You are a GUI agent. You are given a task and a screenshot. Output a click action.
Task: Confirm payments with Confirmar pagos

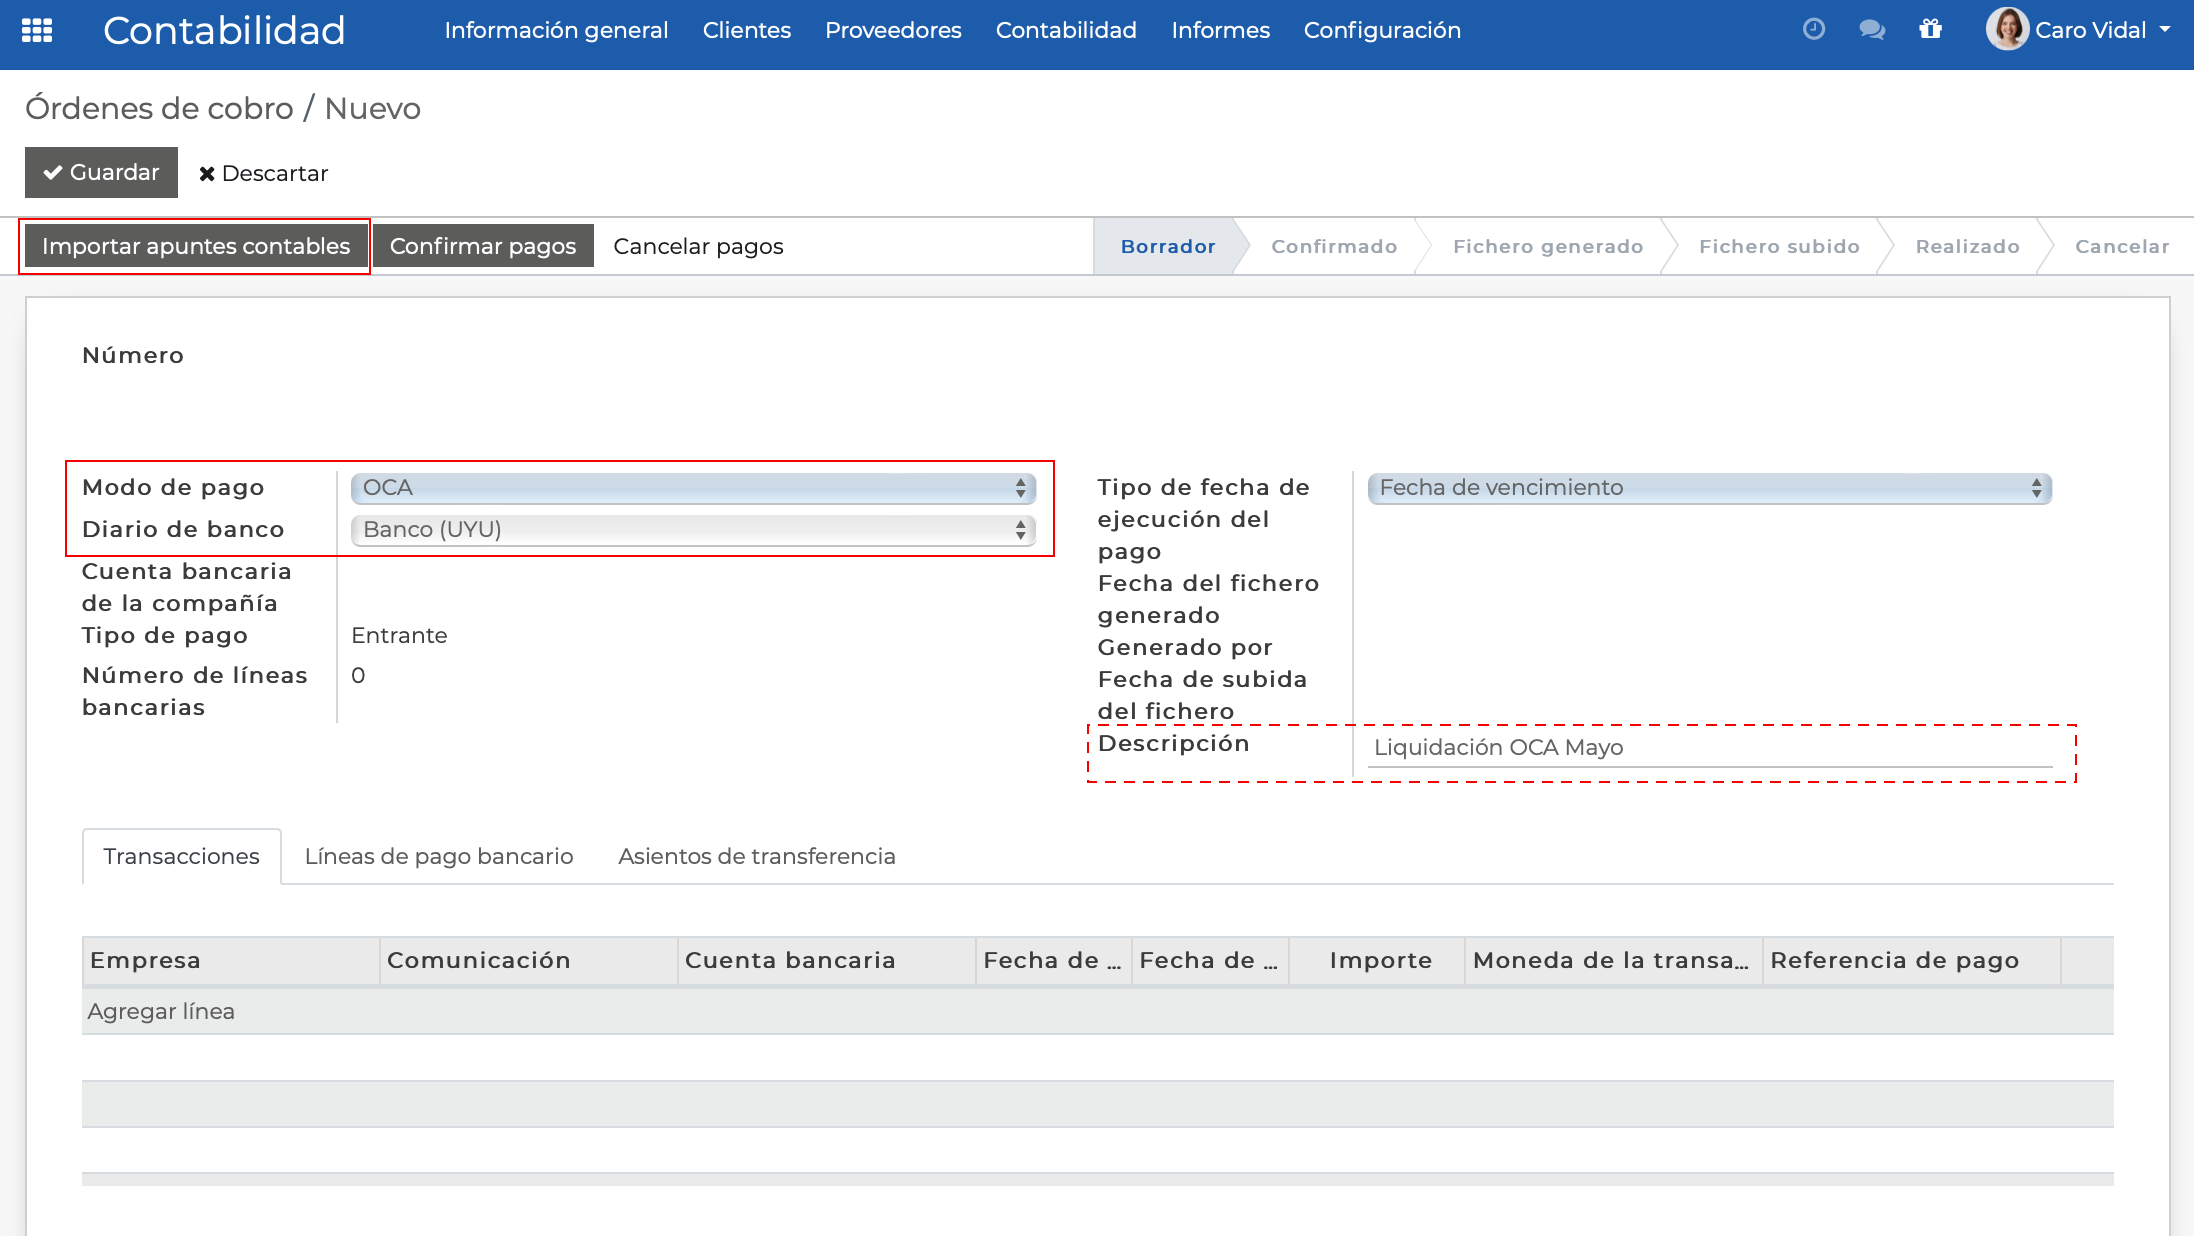tap(483, 245)
